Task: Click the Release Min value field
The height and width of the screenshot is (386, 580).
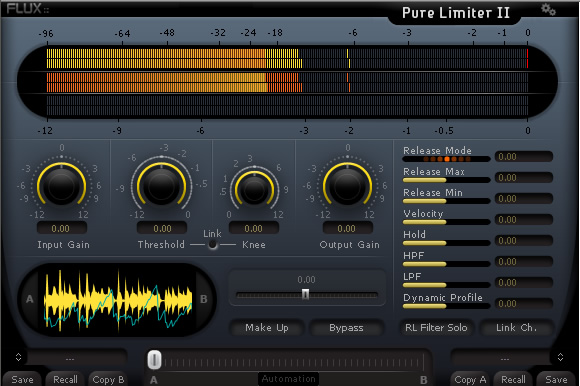Action: click(x=523, y=199)
